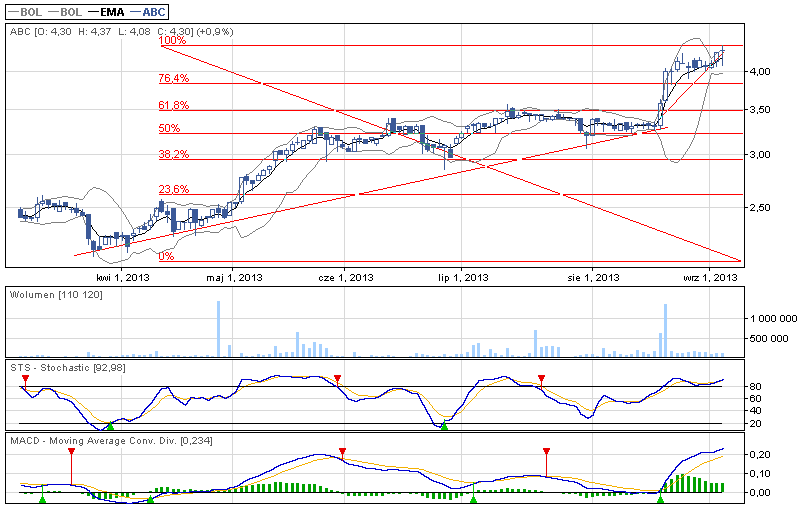Click the ABC open-high-low-close header text
800x505 pixels.
click(121, 32)
